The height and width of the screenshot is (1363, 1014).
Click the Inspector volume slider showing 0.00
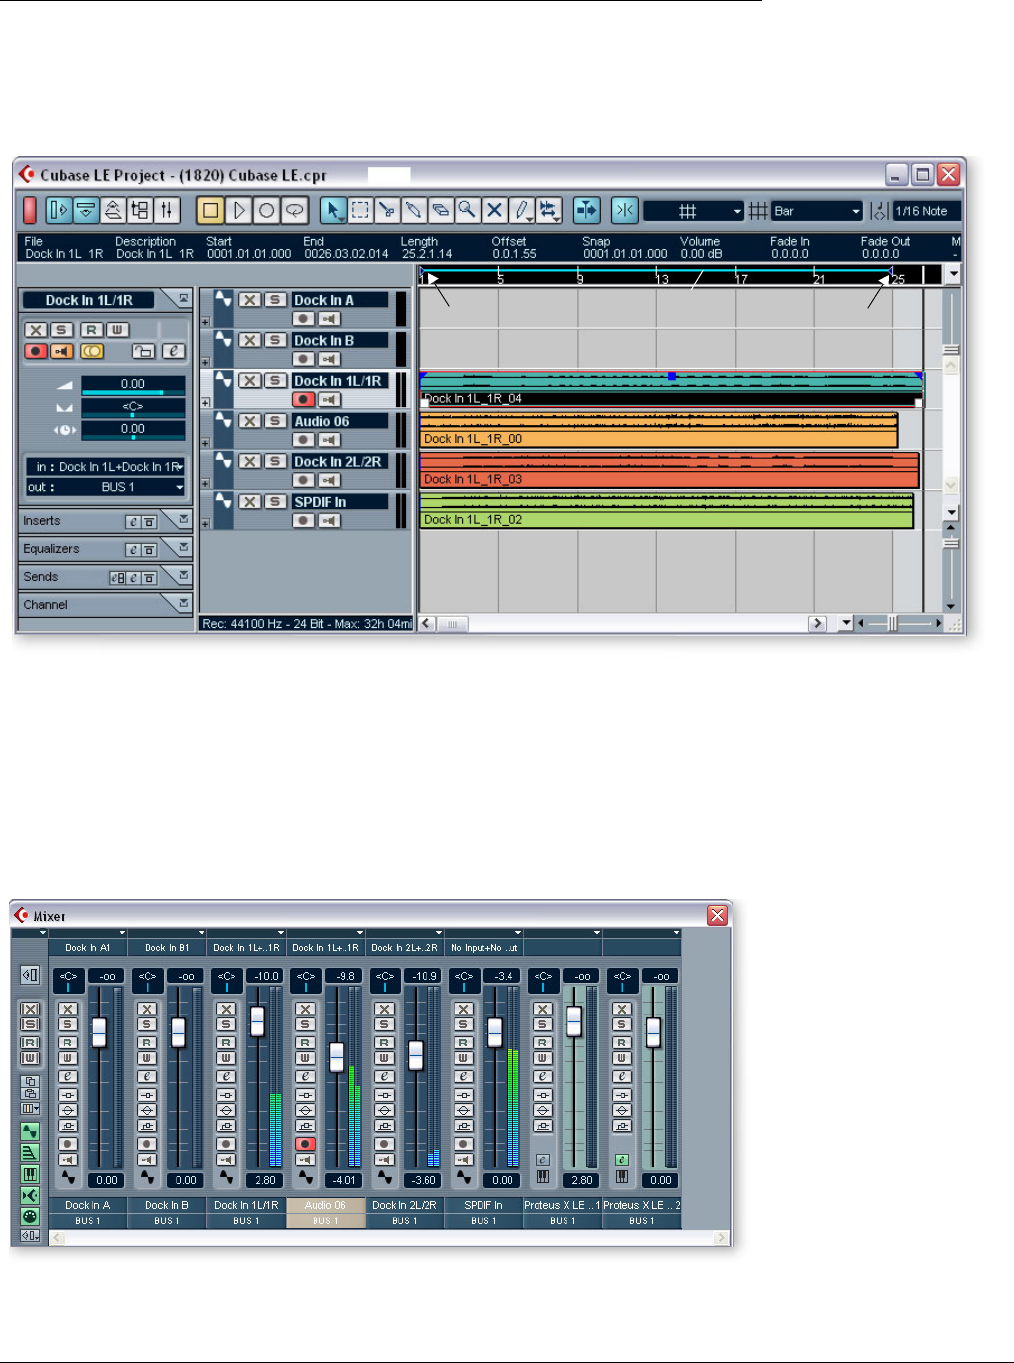[x=133, y=385]
